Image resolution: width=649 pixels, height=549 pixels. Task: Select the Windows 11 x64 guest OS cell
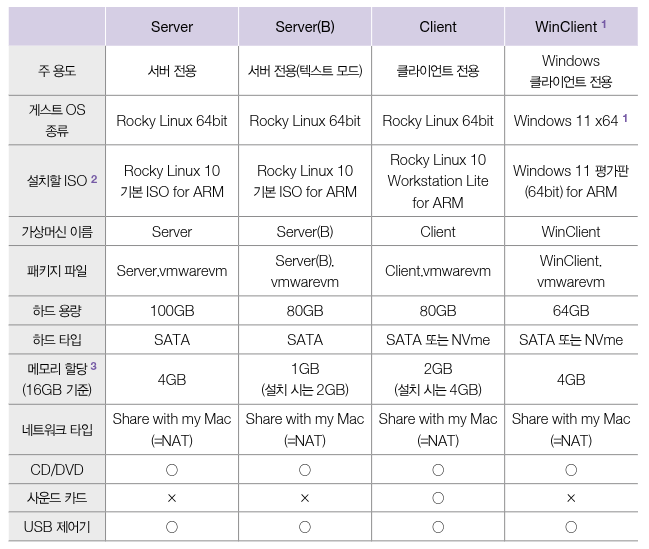click(571, 121)
